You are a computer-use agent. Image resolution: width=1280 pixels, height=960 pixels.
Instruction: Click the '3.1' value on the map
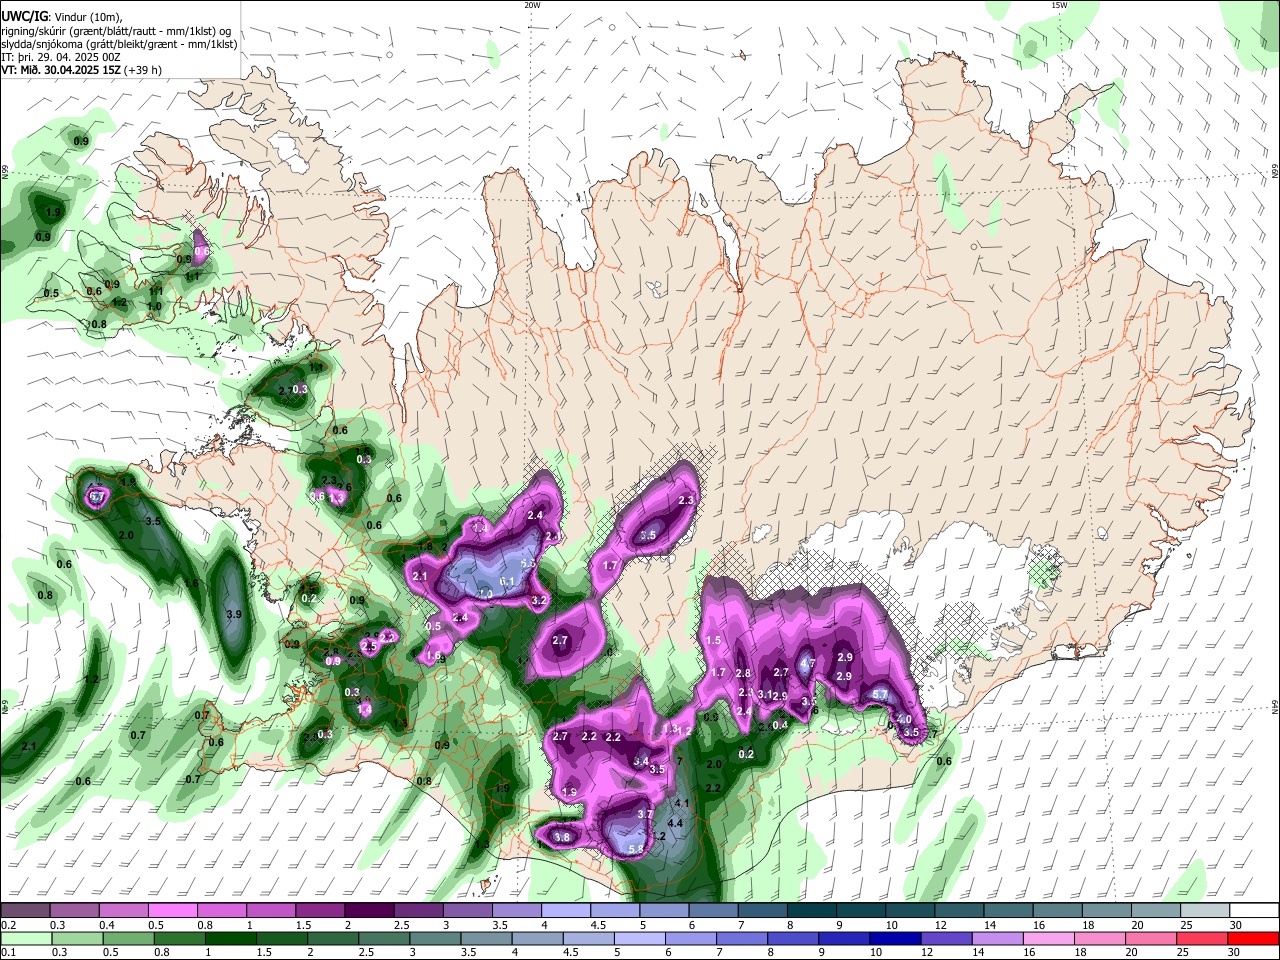765,695
